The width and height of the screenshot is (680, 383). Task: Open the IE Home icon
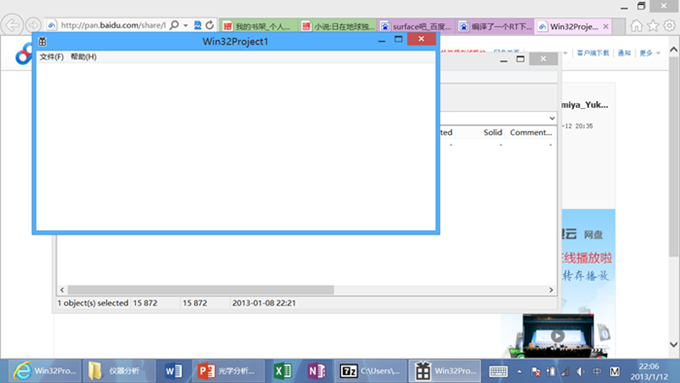tap(637, 26)
